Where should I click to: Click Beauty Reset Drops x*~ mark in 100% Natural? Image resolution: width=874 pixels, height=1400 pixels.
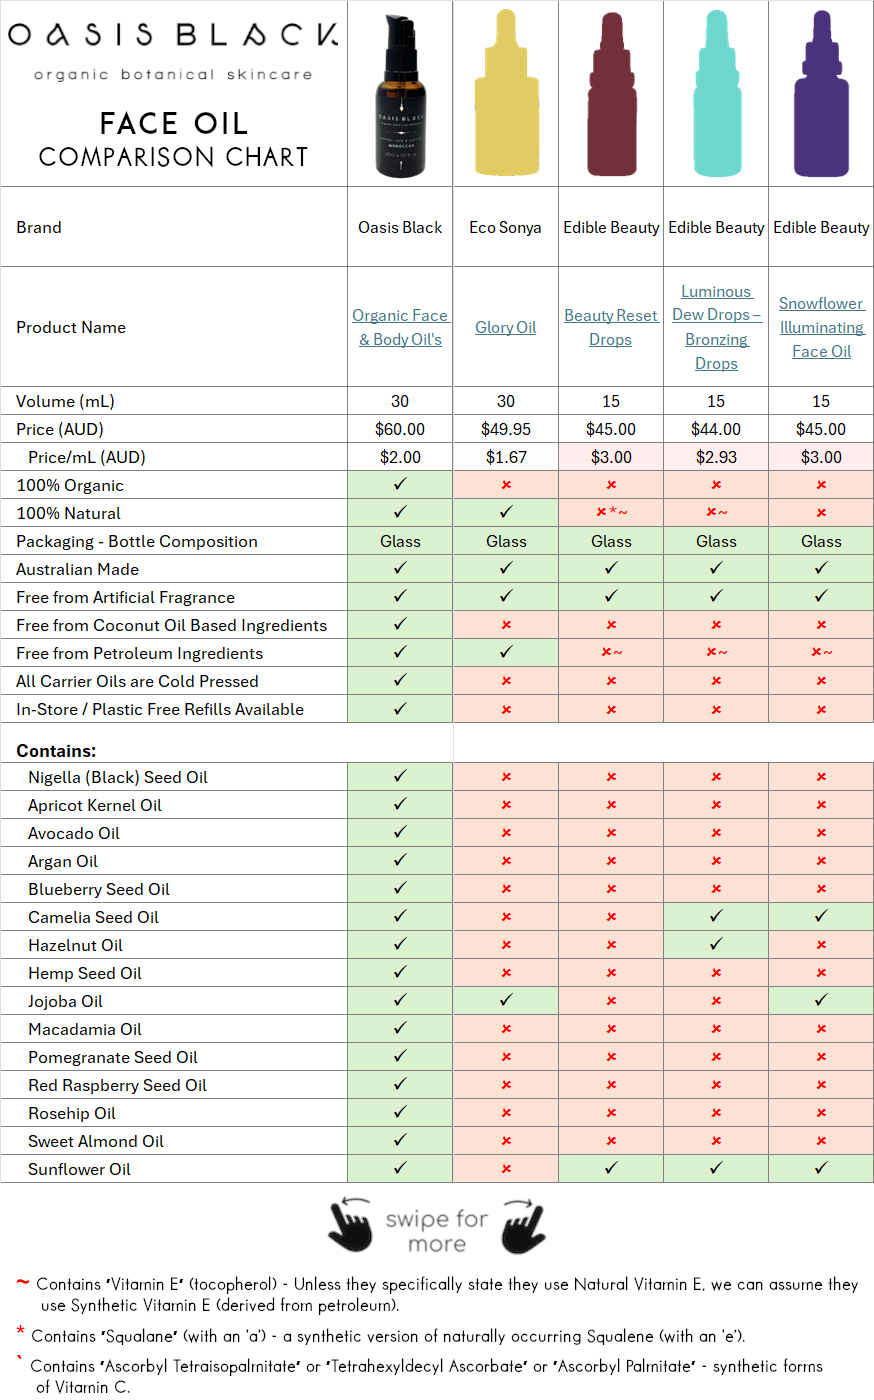pyautogui.click(x=611, y=513)
